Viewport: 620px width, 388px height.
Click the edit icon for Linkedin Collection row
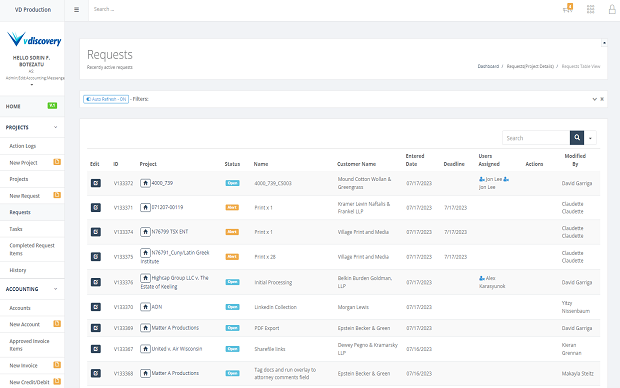point(96,307)
